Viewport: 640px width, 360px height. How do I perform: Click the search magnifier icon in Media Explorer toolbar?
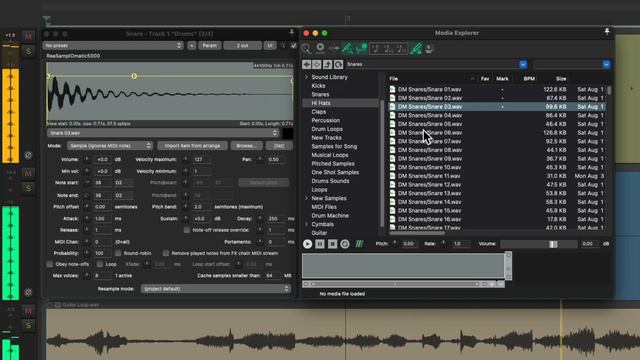tap(307, 49)
